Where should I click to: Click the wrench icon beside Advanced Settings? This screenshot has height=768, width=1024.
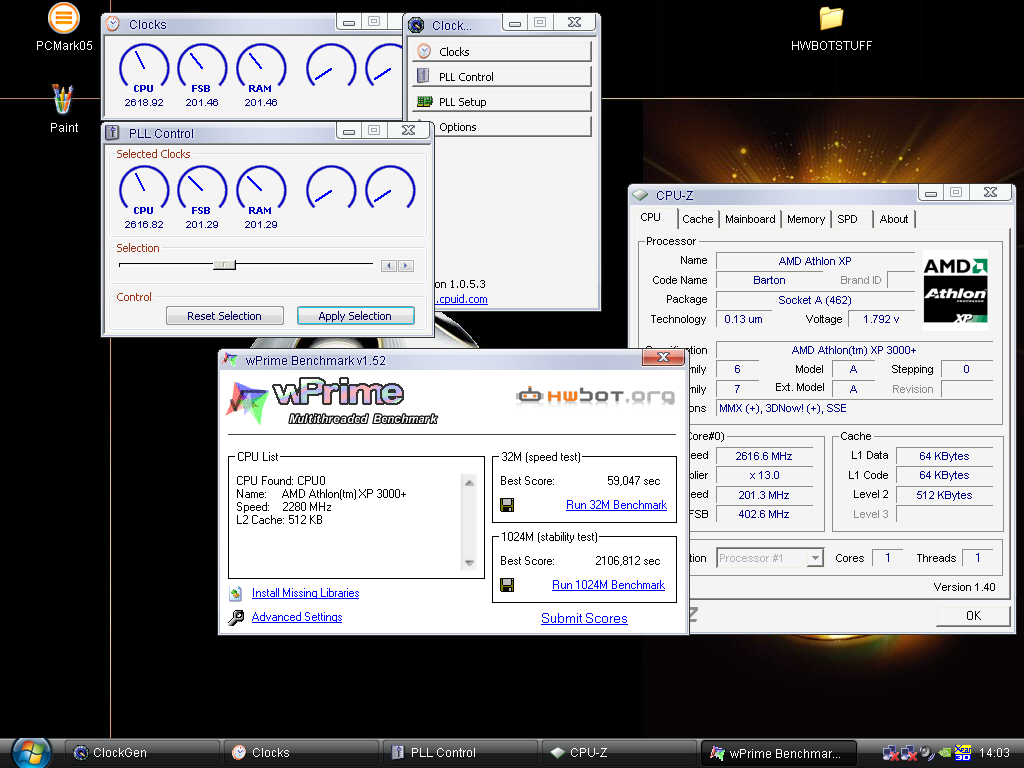tap(236, 617)
